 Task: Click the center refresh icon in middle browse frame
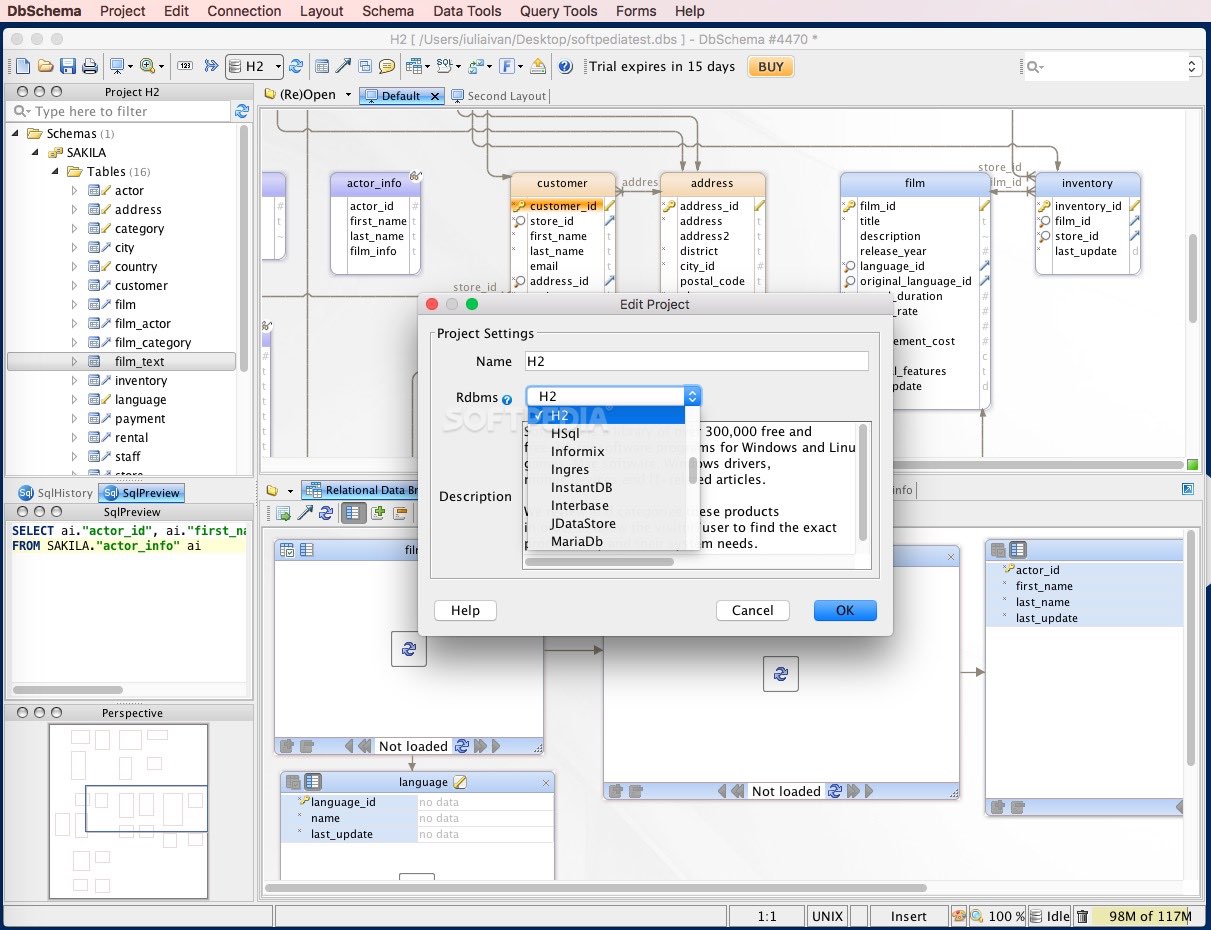[781, 673]
